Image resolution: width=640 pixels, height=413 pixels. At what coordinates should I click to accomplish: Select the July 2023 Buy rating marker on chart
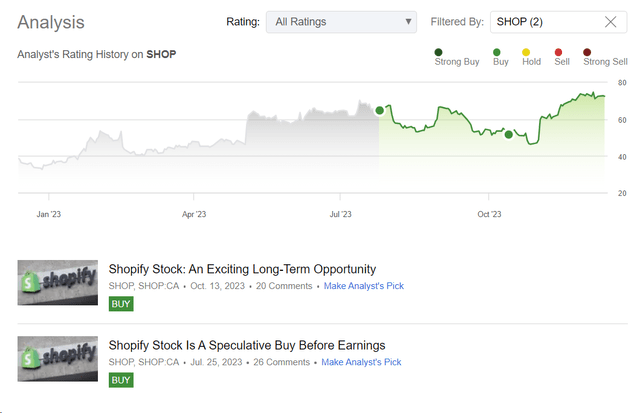(380, 110)
